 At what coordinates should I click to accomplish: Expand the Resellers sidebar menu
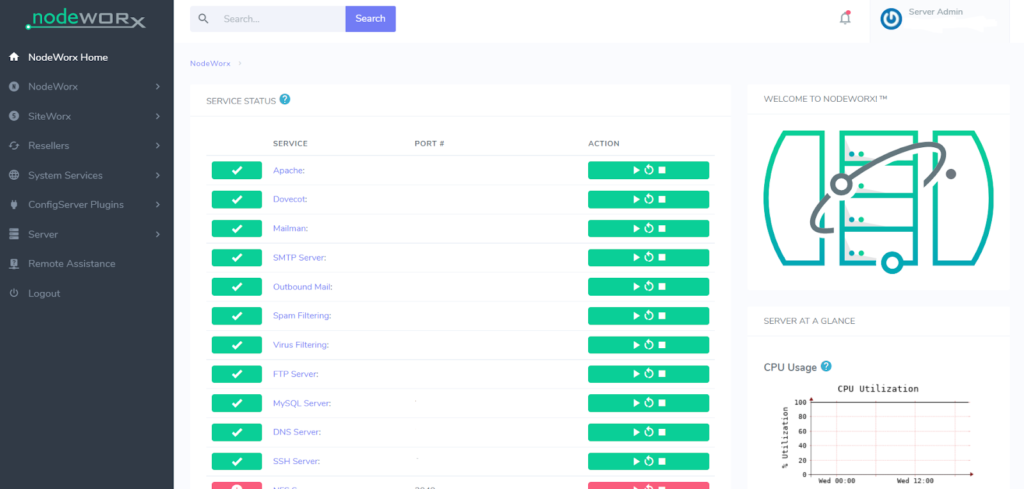[86, 146]
